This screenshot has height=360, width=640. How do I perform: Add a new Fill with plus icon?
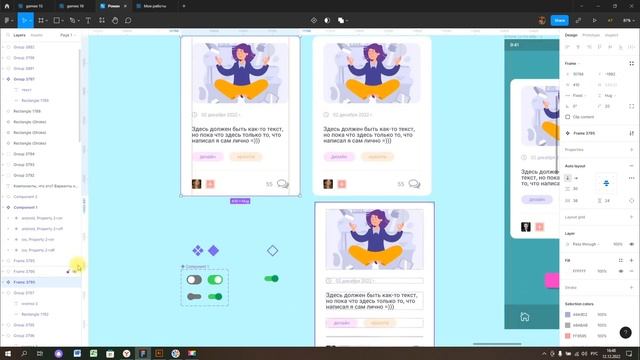(x=631, y=260)
